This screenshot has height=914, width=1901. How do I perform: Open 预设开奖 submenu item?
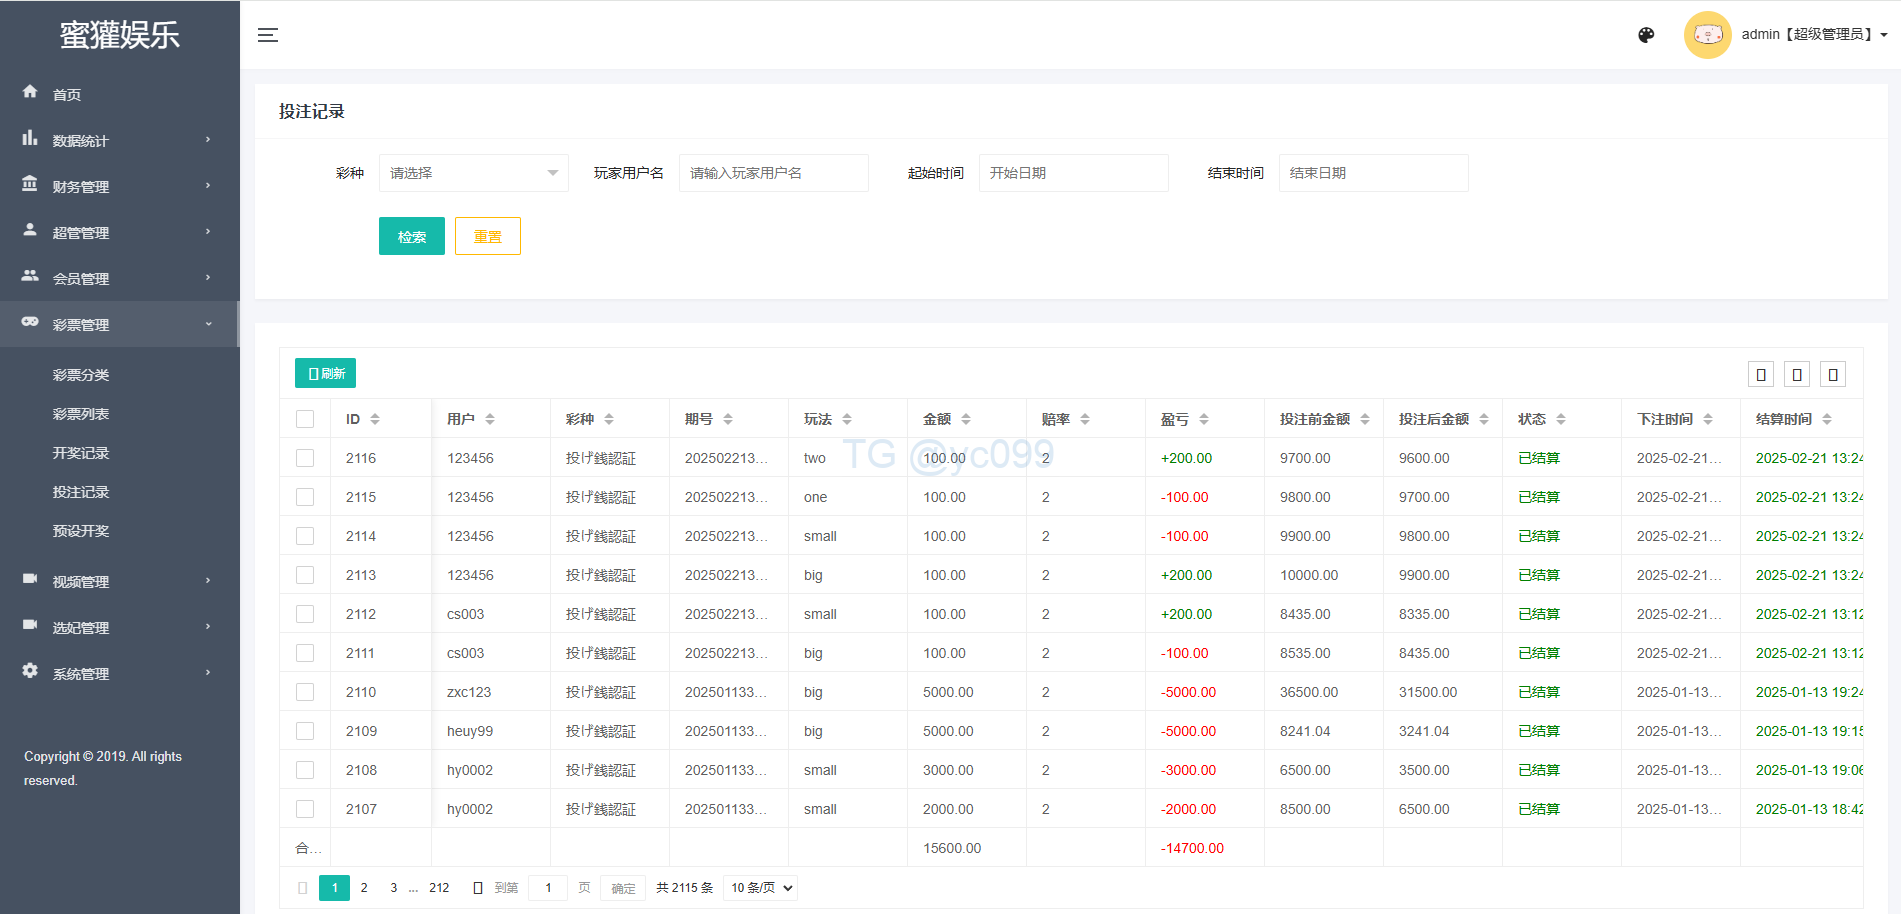click(x=81, y=531)
